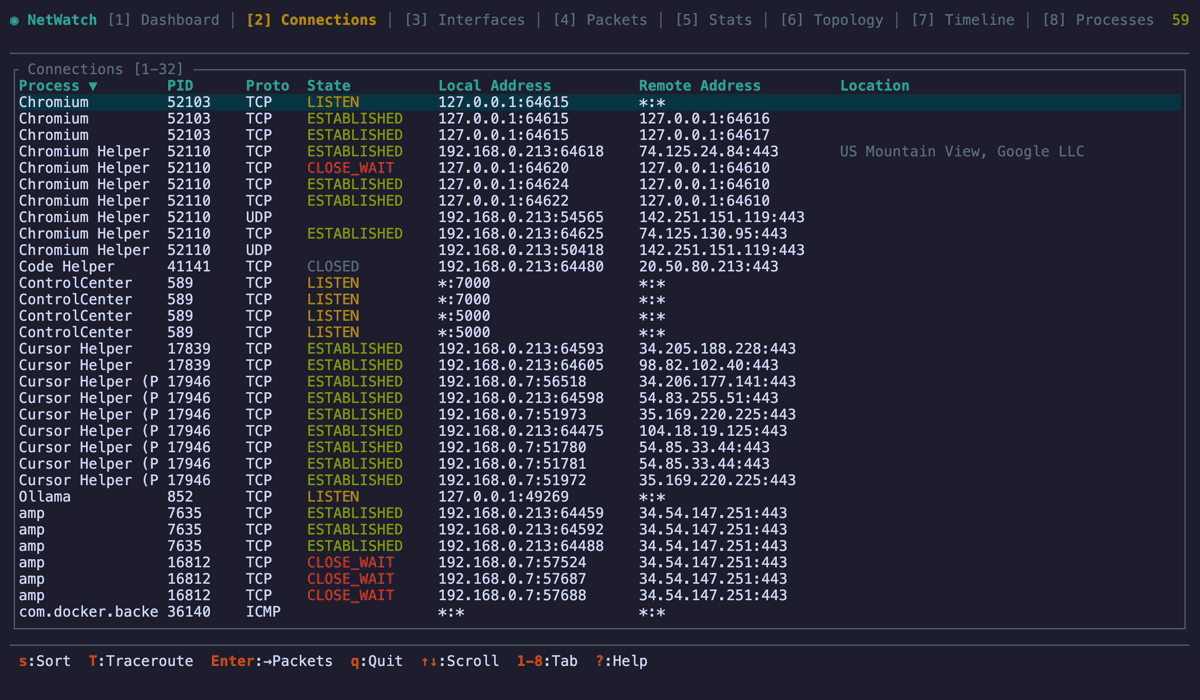Open the Stats tab
Image resolution: width=1200 pixels, height=700 pixels.
point(721,19)
